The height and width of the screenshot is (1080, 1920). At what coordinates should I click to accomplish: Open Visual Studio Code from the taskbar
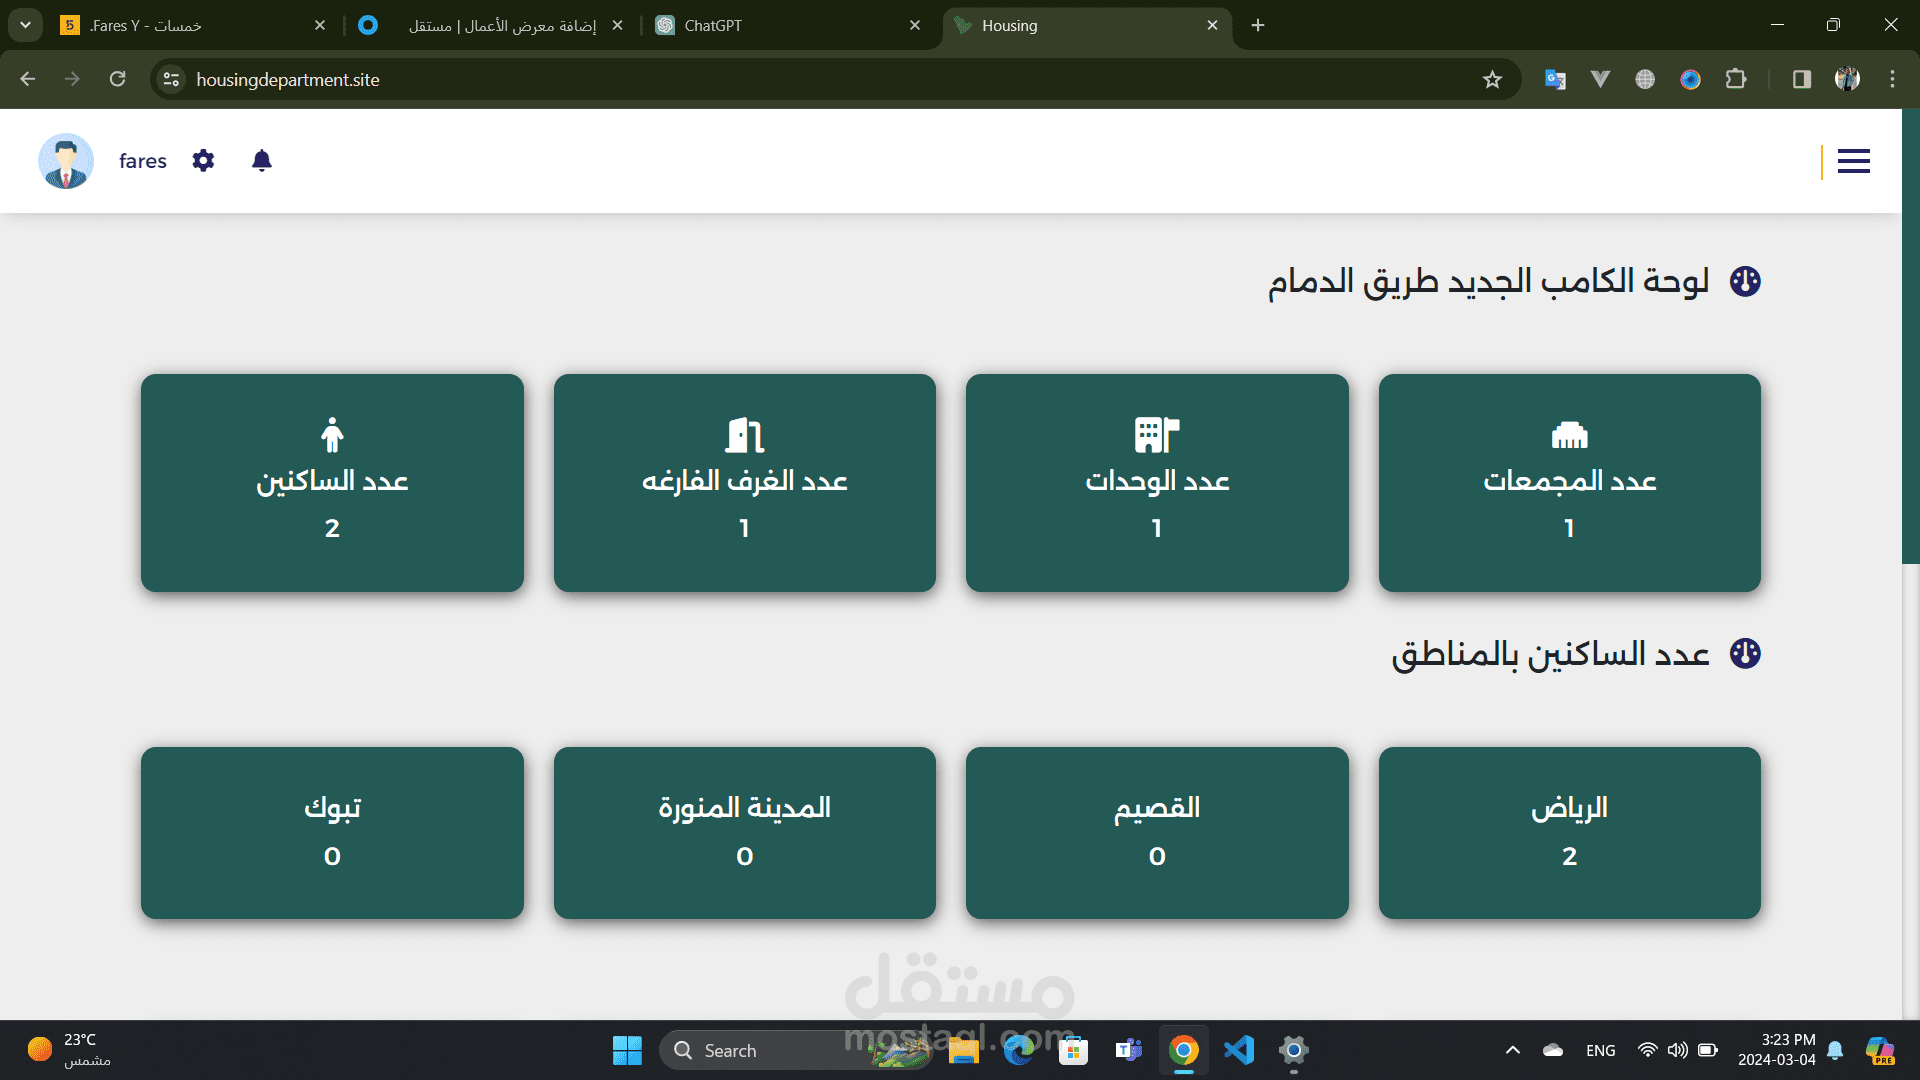click(1239, 1050)
